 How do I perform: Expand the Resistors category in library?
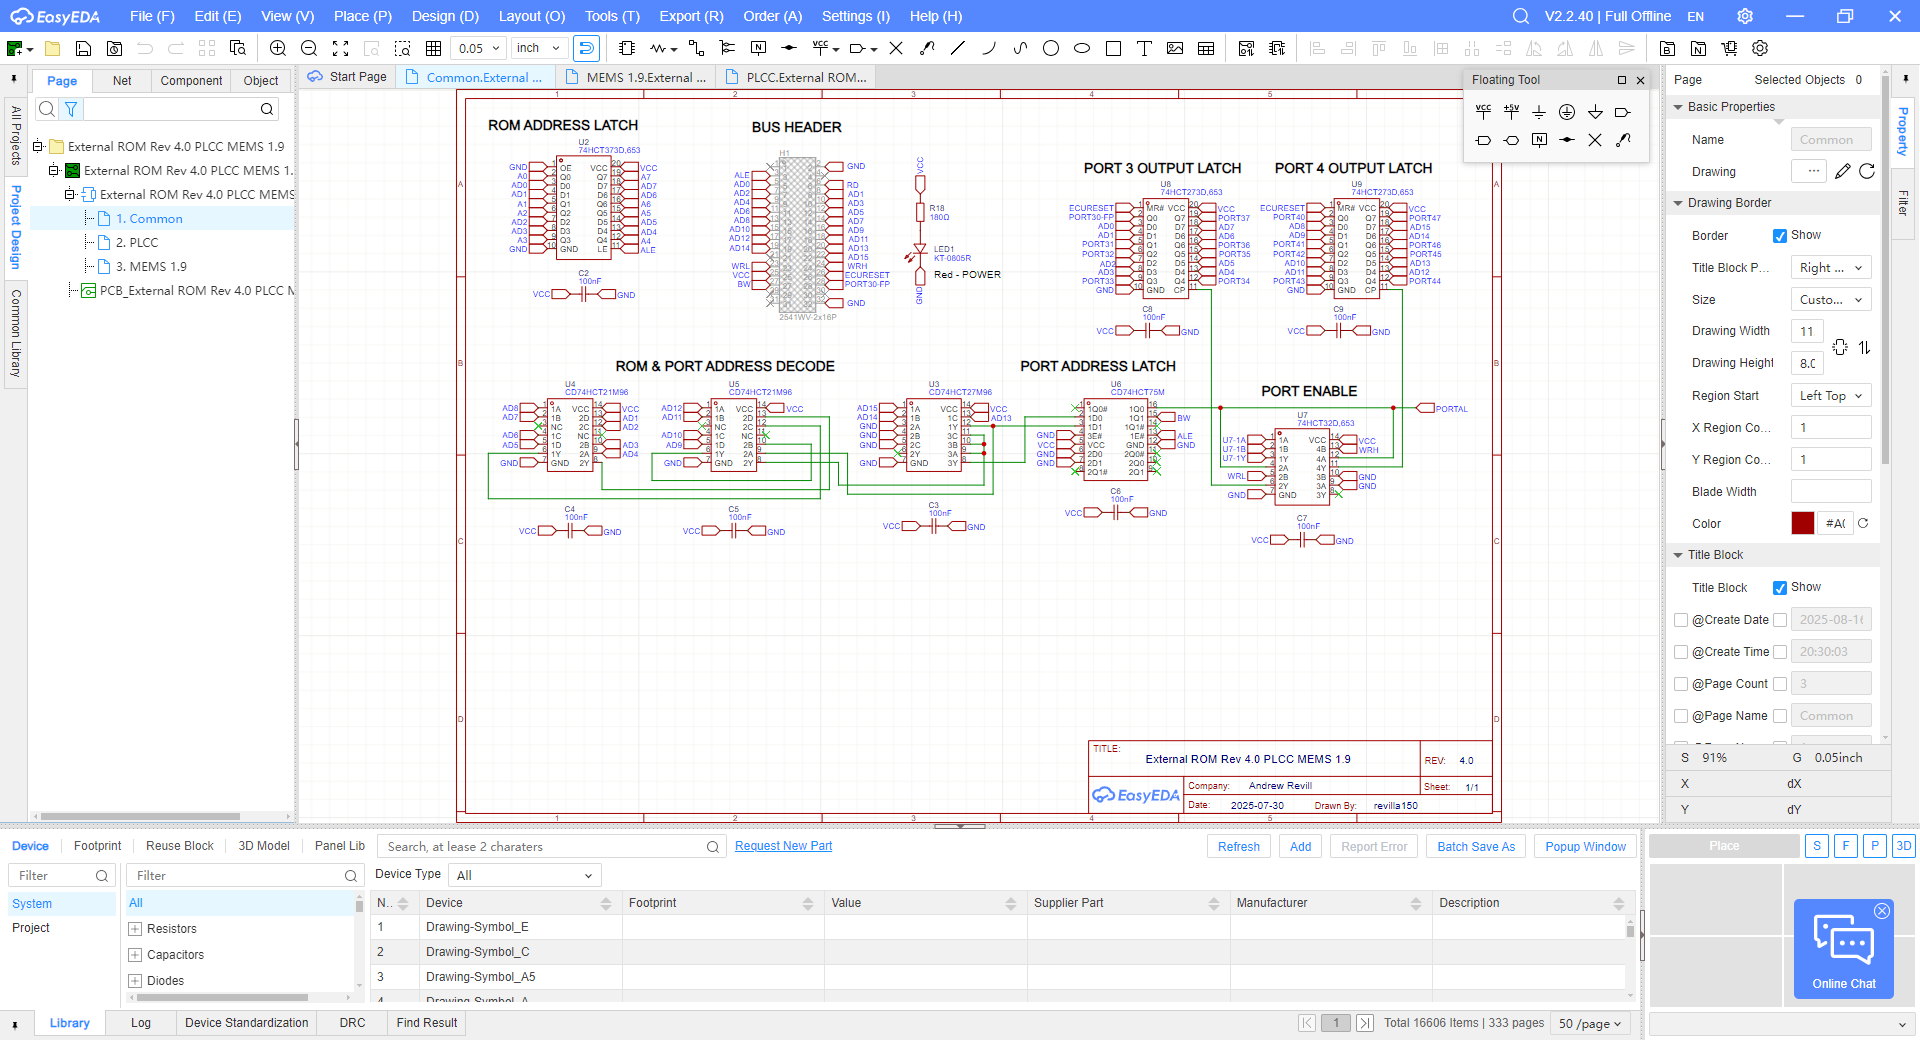coord(135,929)
